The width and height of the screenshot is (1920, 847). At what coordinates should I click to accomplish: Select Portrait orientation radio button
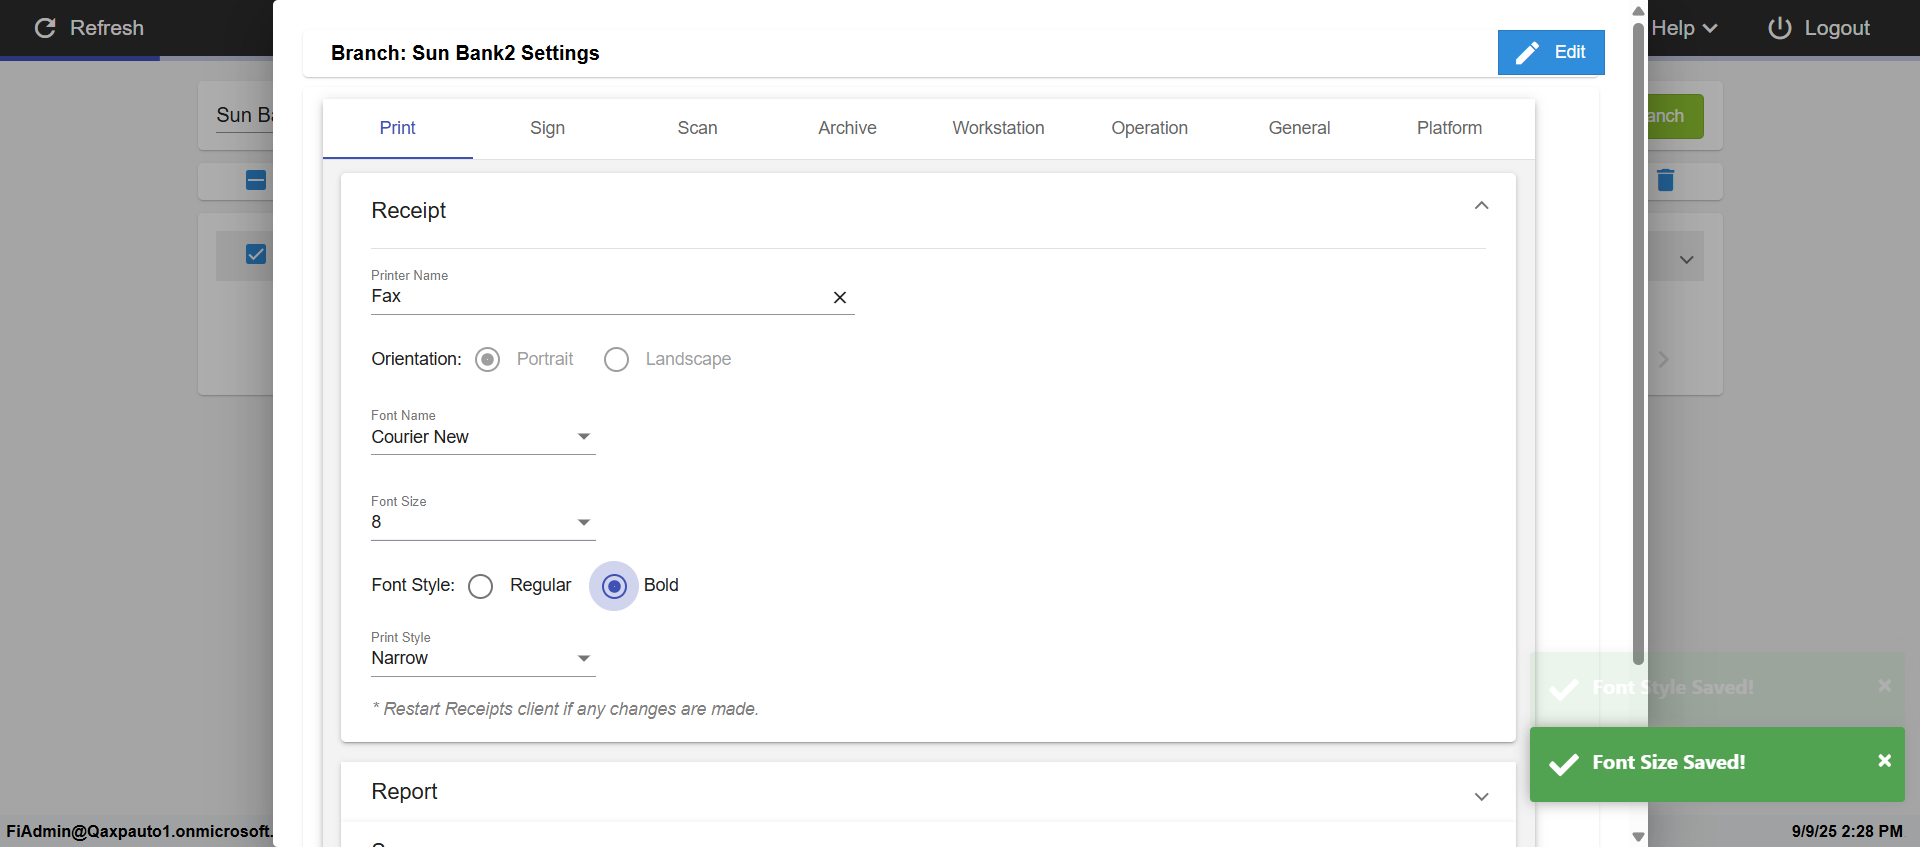pyautogui.click(x=488, y=359)
